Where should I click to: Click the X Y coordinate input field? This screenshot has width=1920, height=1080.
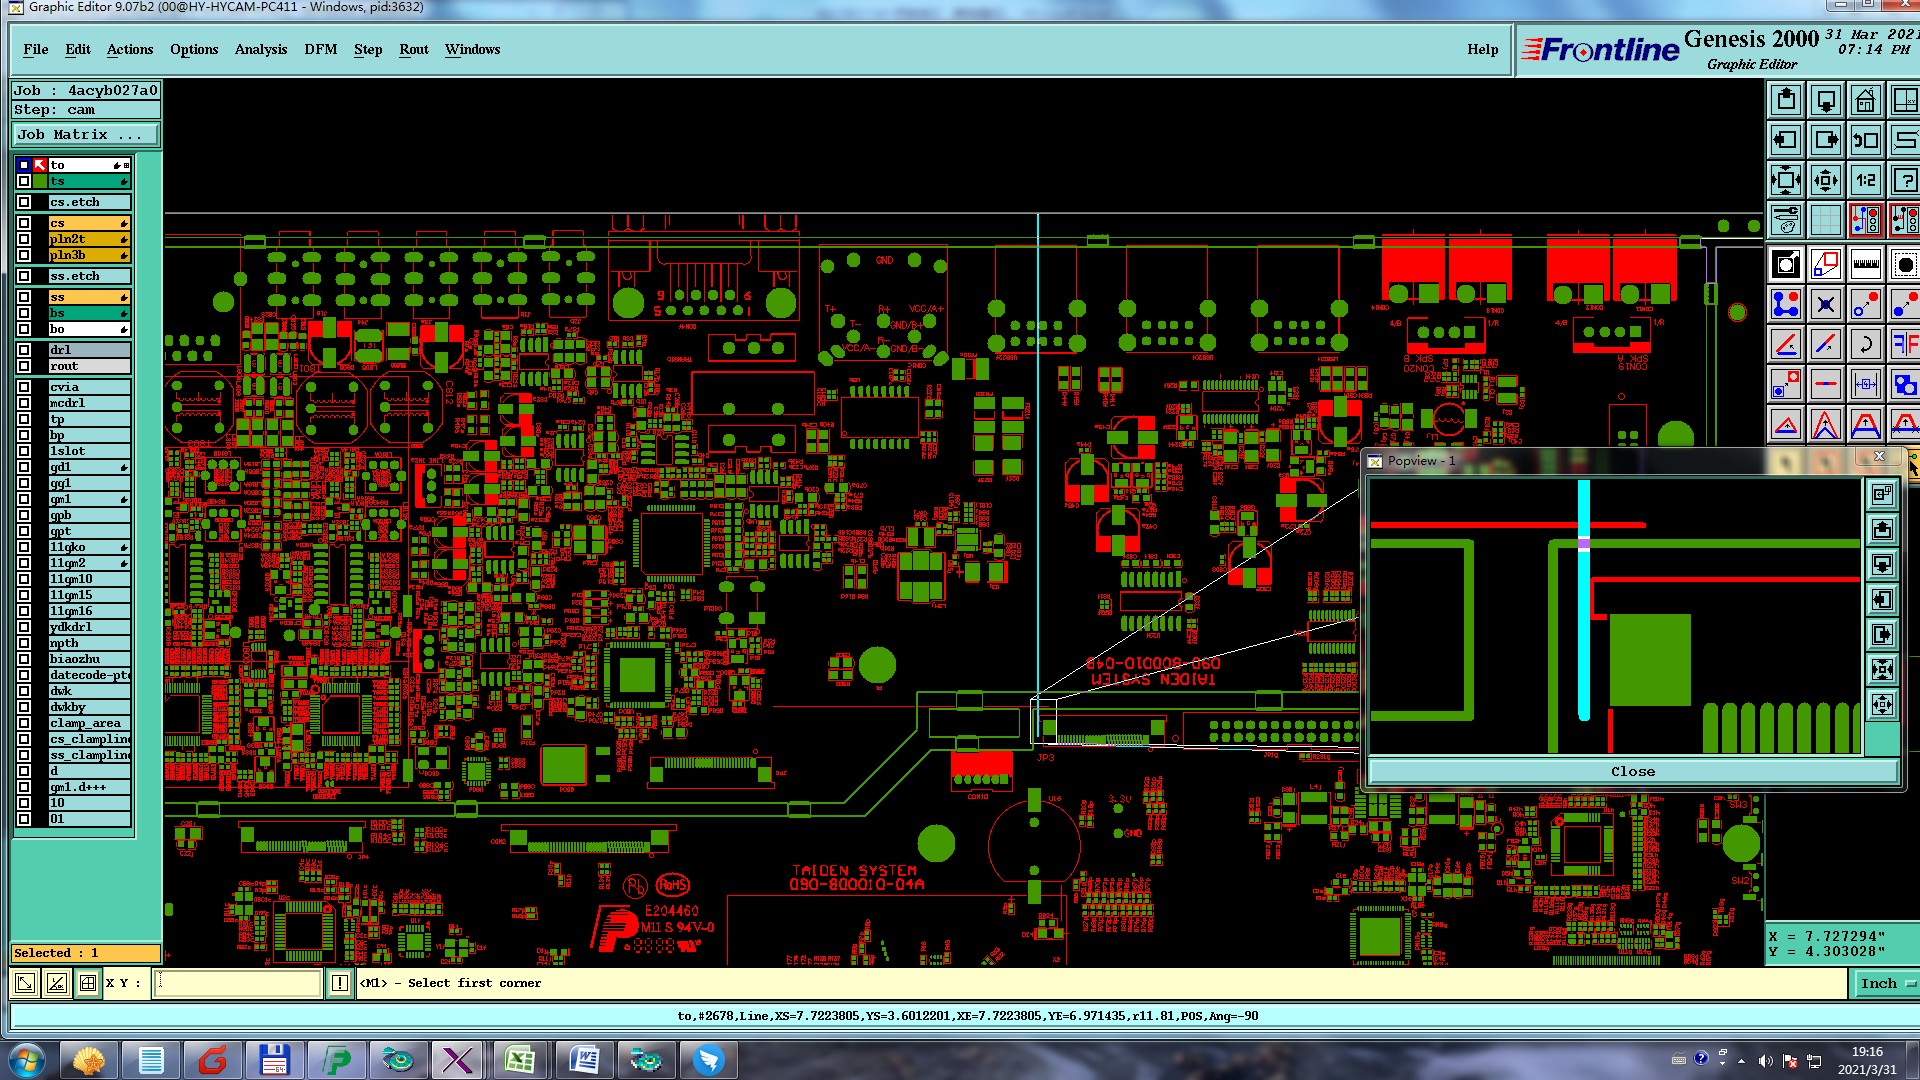pos(238,983)
